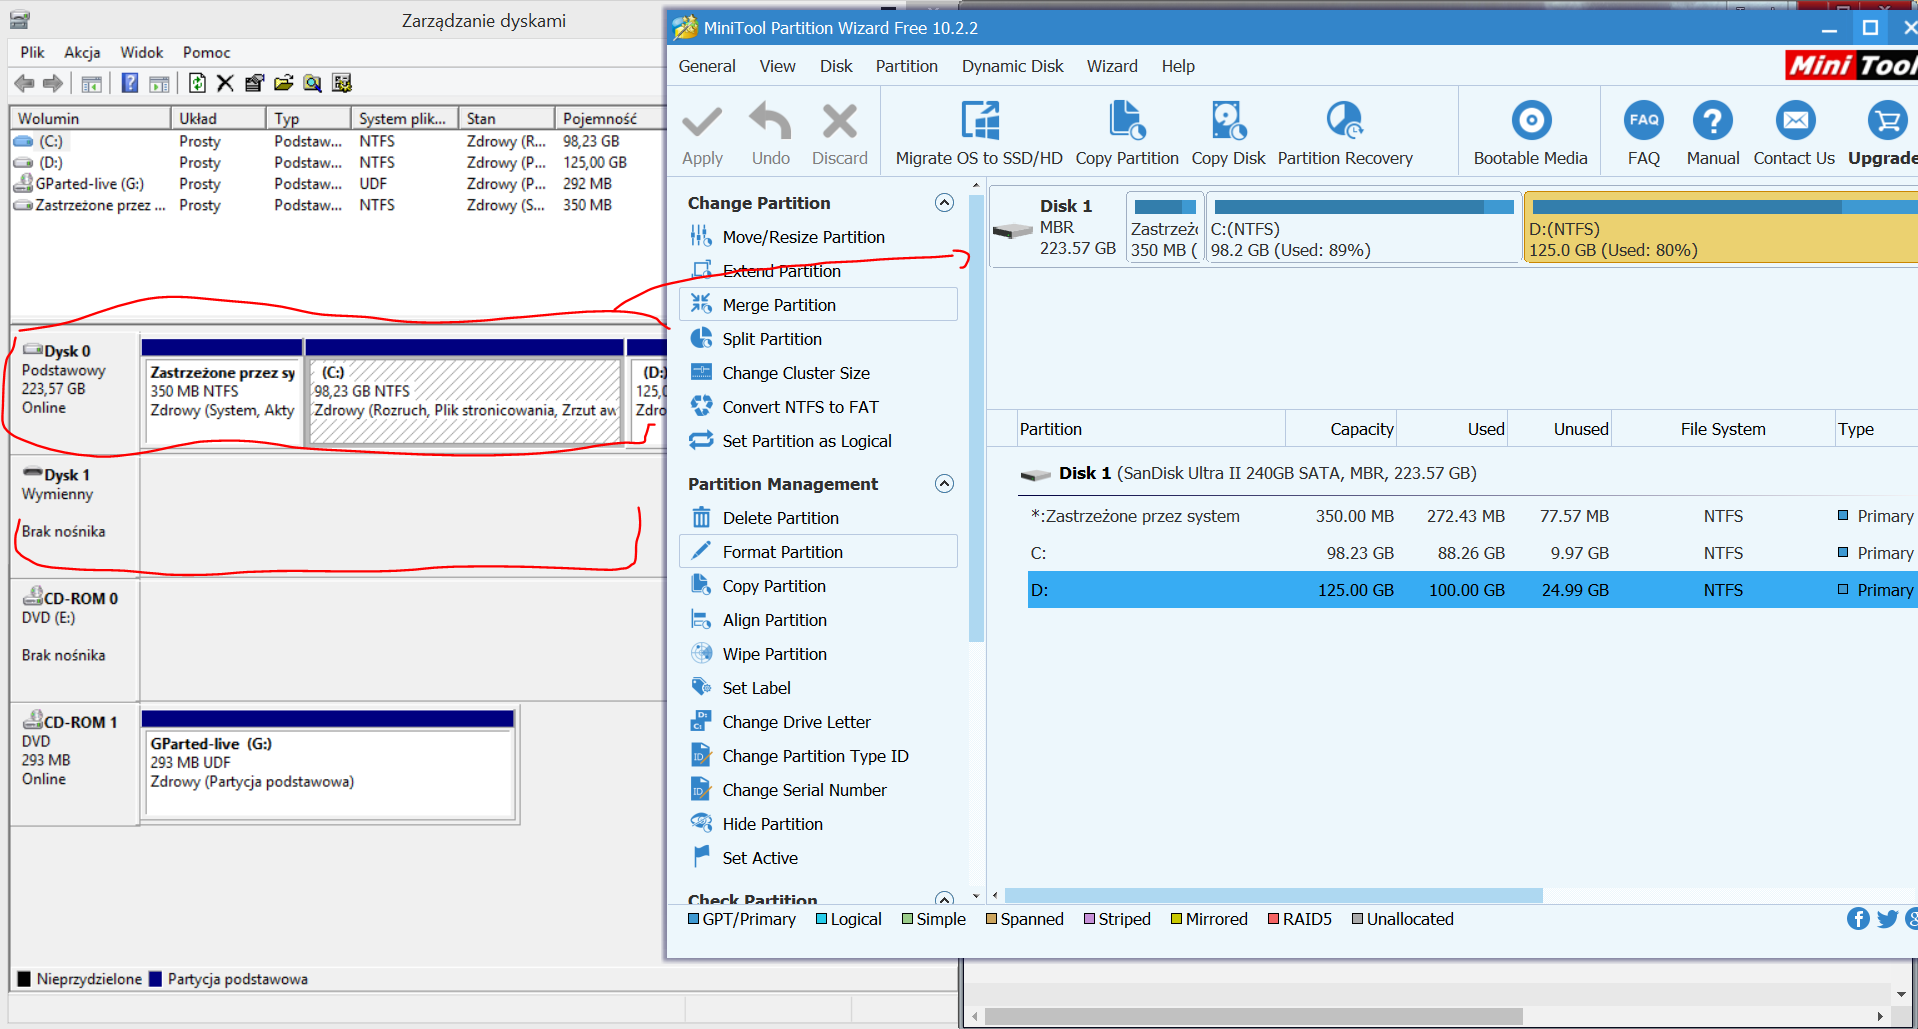This screenshot has height=1029, width=1918.
Task: Collapse the Partition Management section
Action: [944, 484]
